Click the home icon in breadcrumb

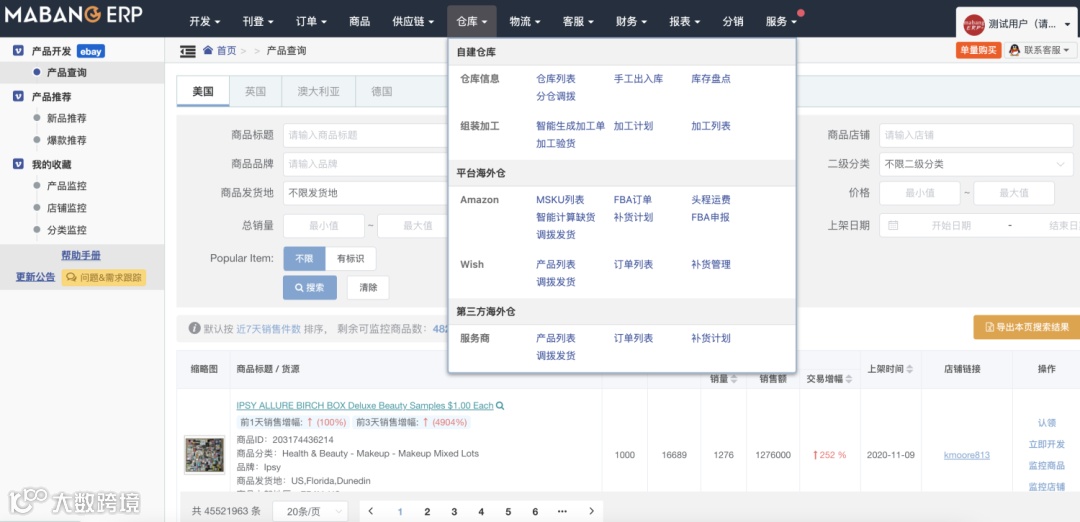click(208, 50)
